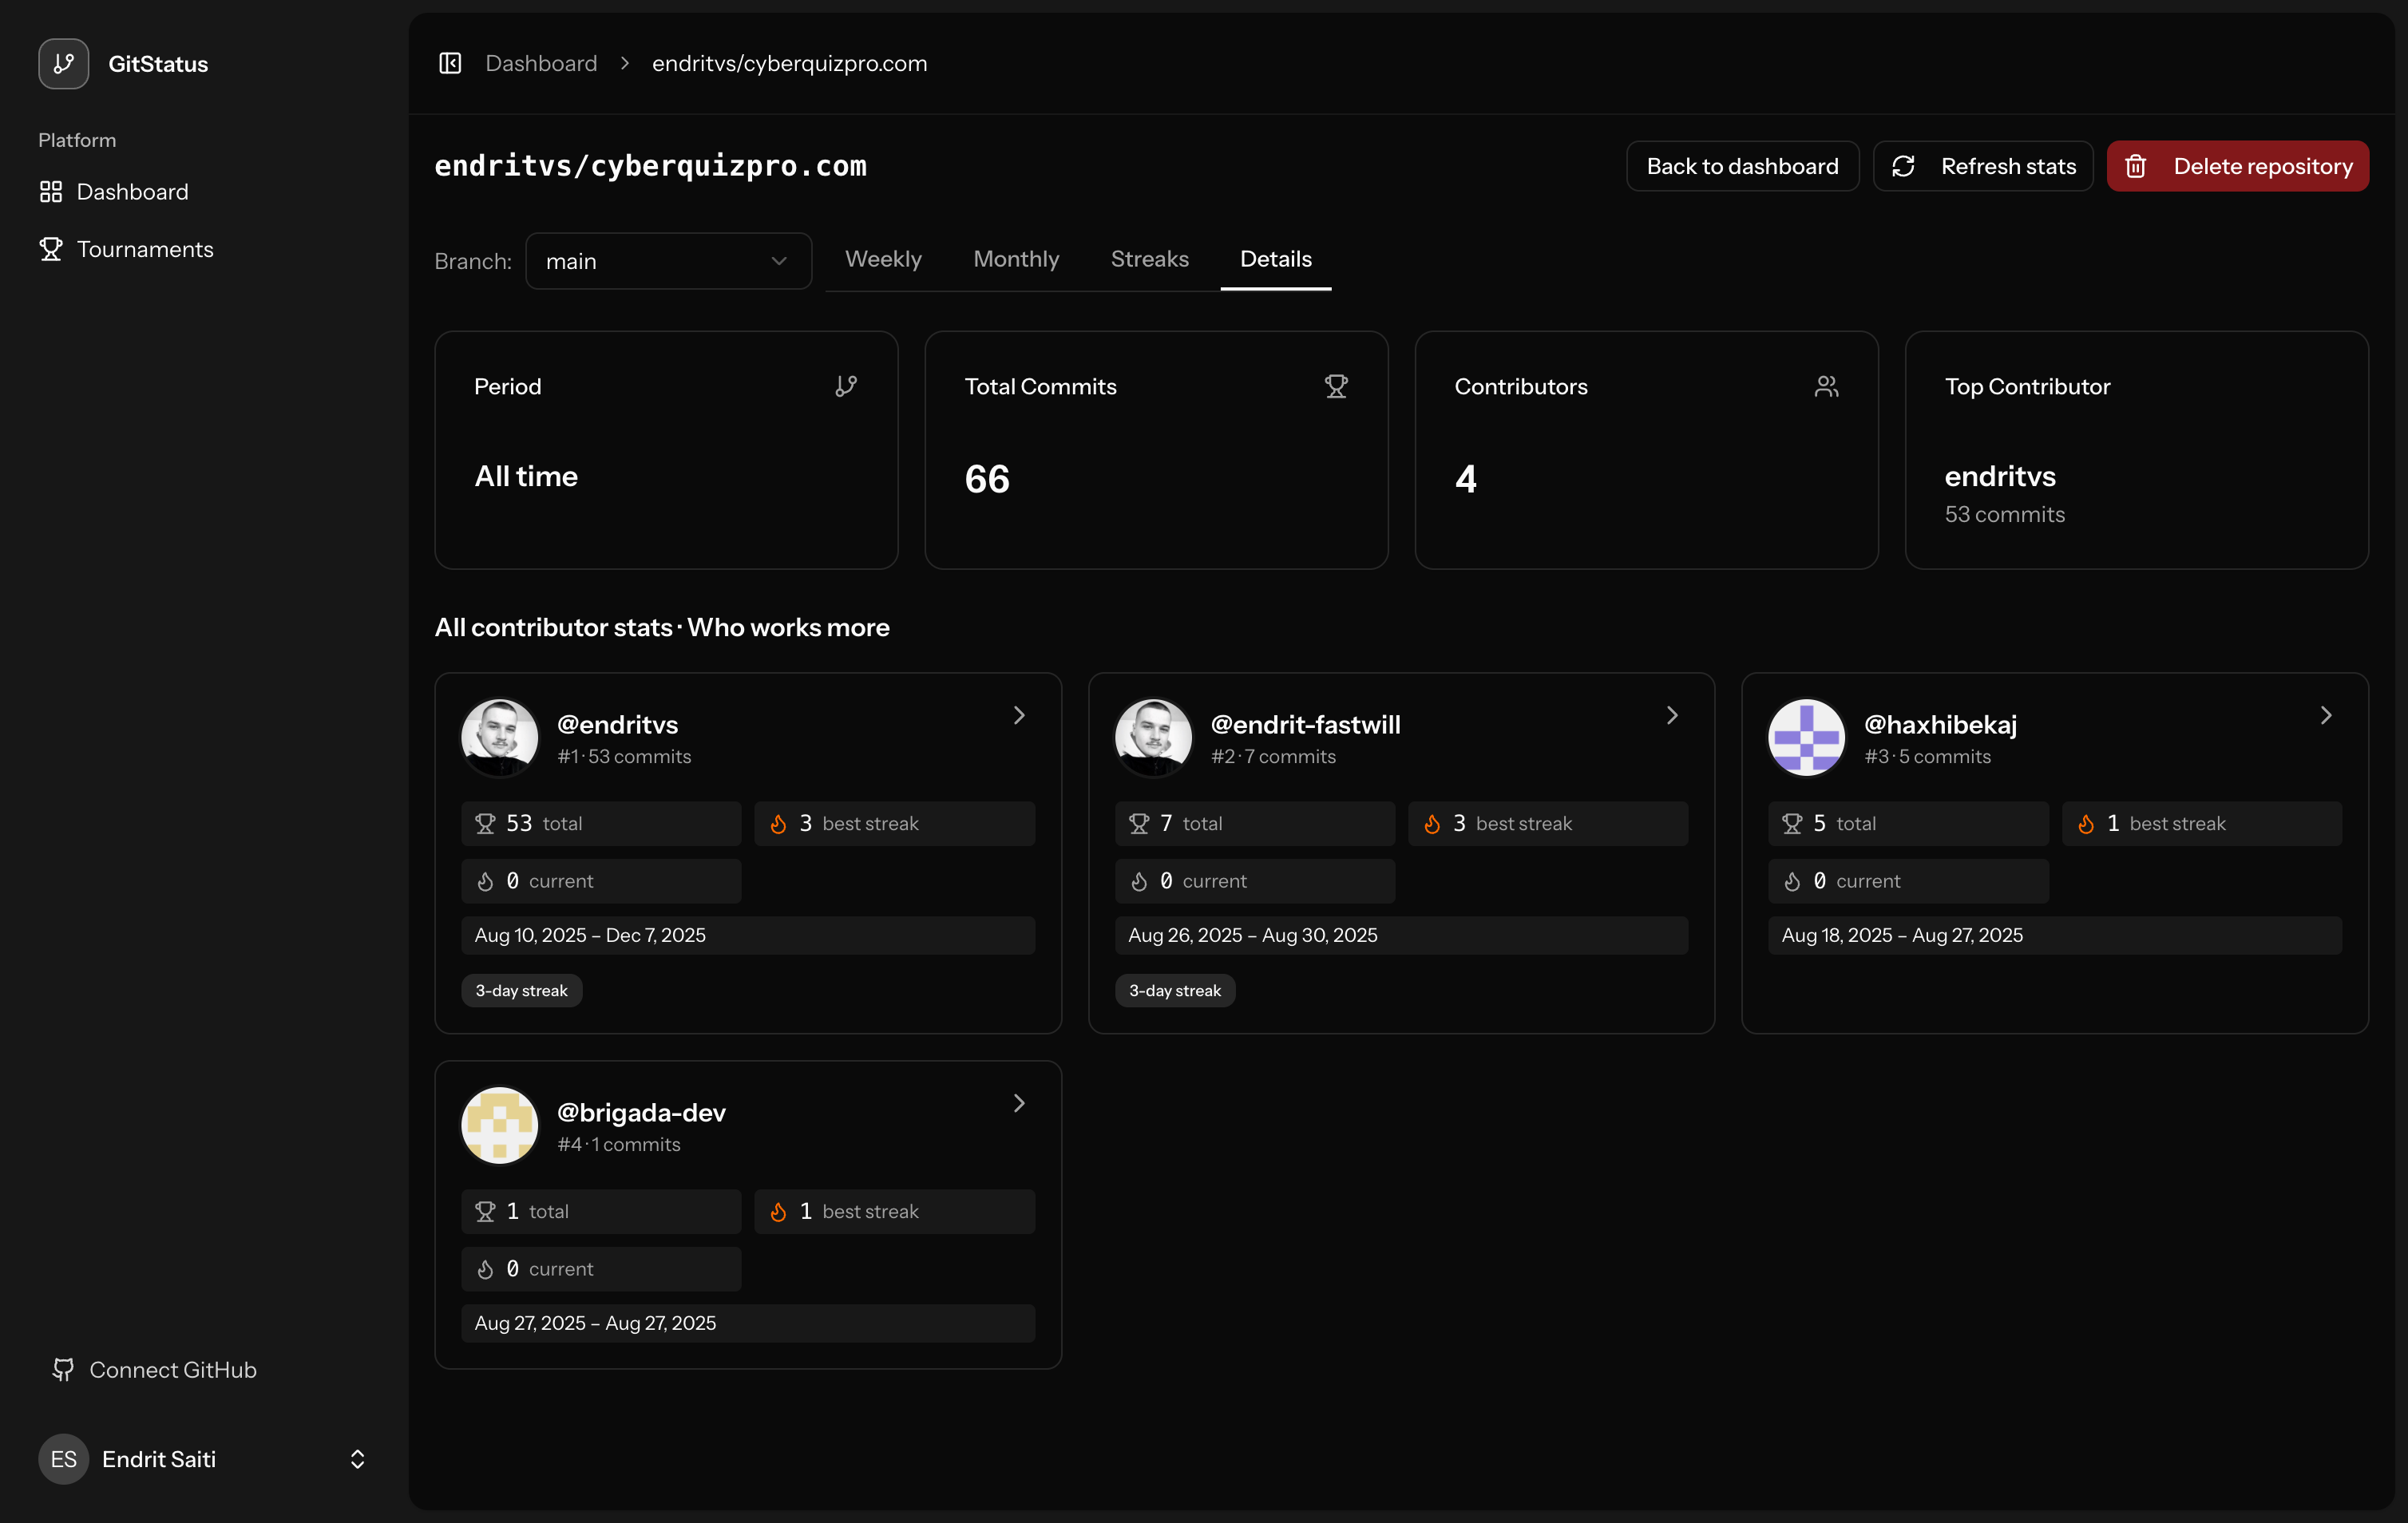
Task: Switch to the Streaks tab
Action: [1150, 259]
